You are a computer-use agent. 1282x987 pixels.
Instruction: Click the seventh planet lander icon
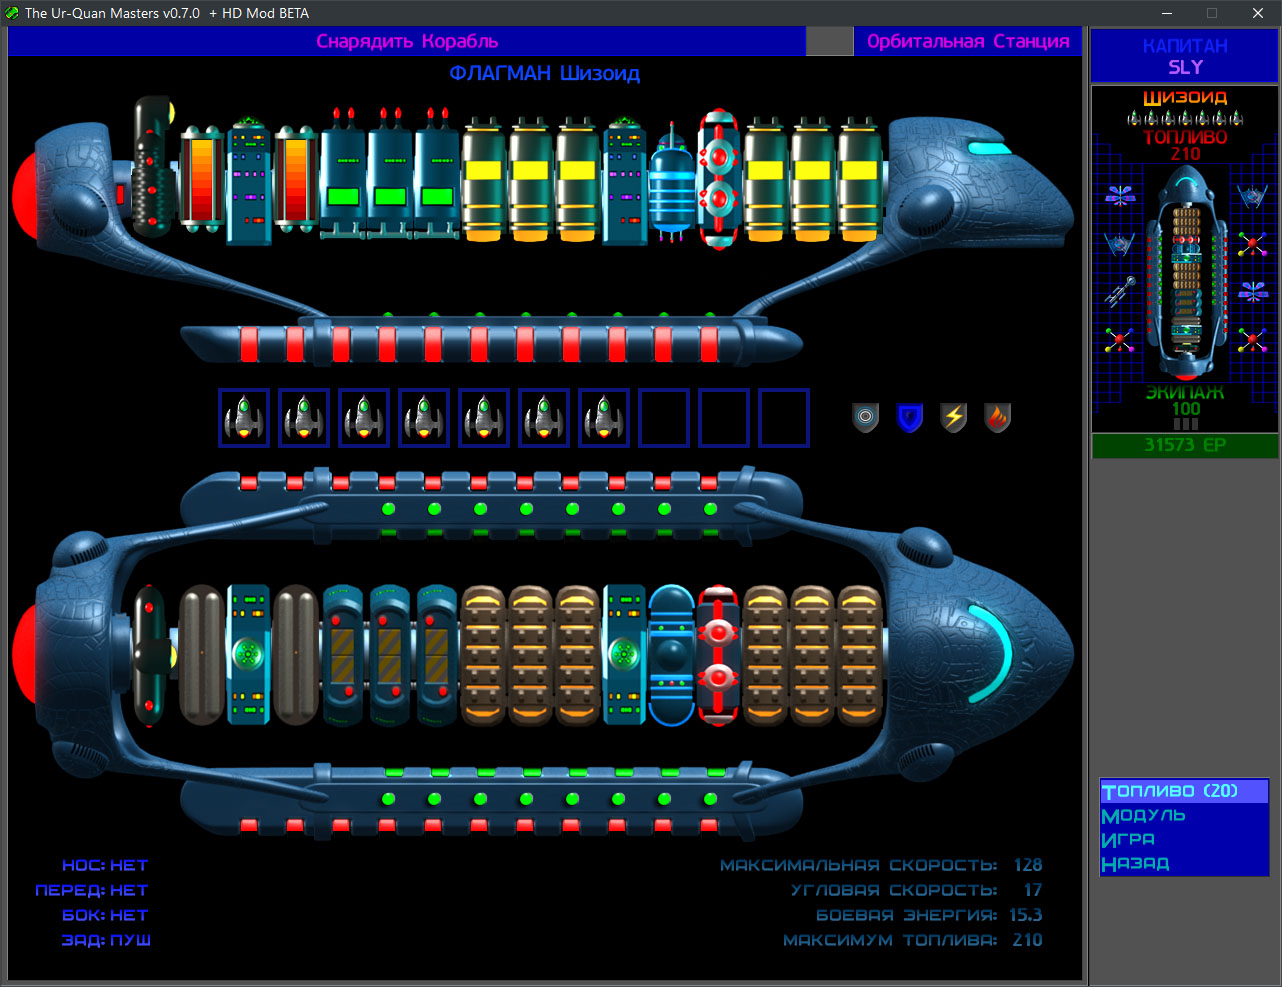604,417
